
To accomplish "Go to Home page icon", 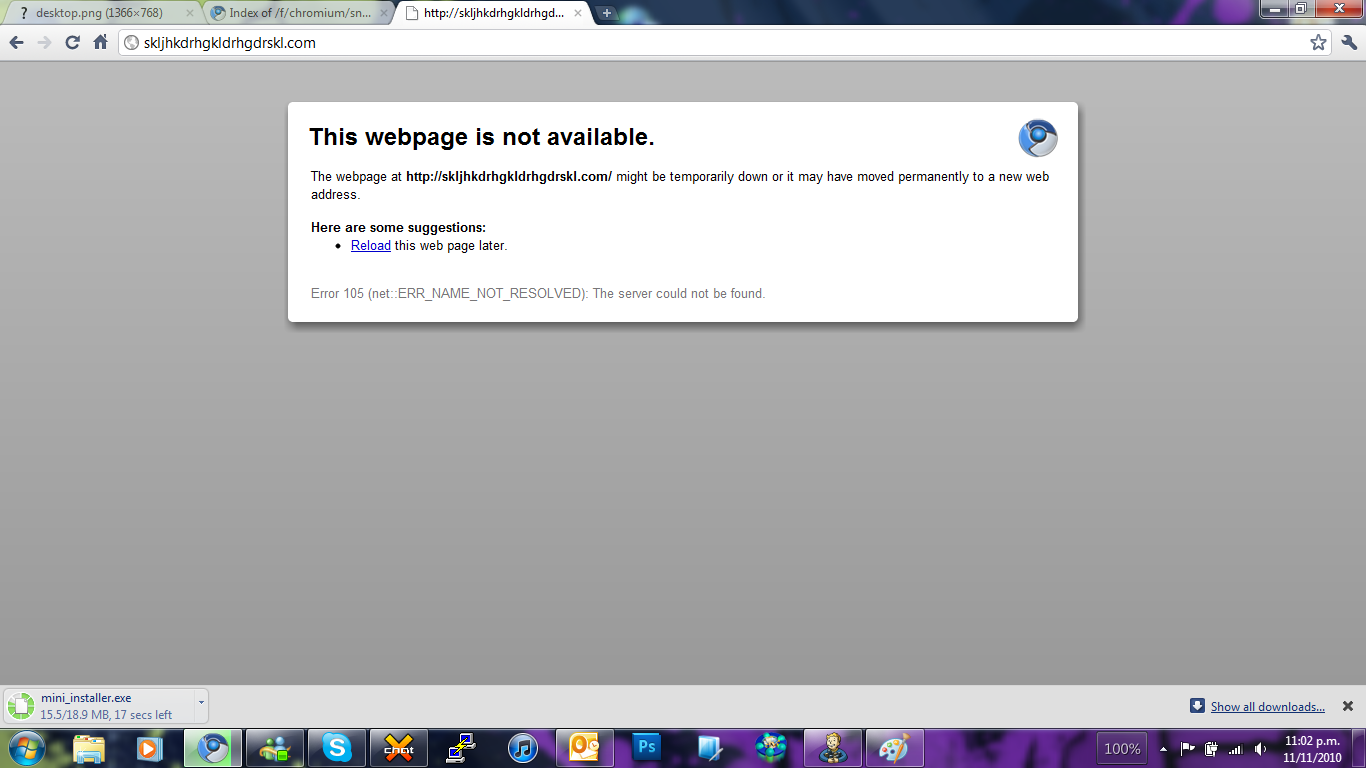I will click(x=100, y=42).
